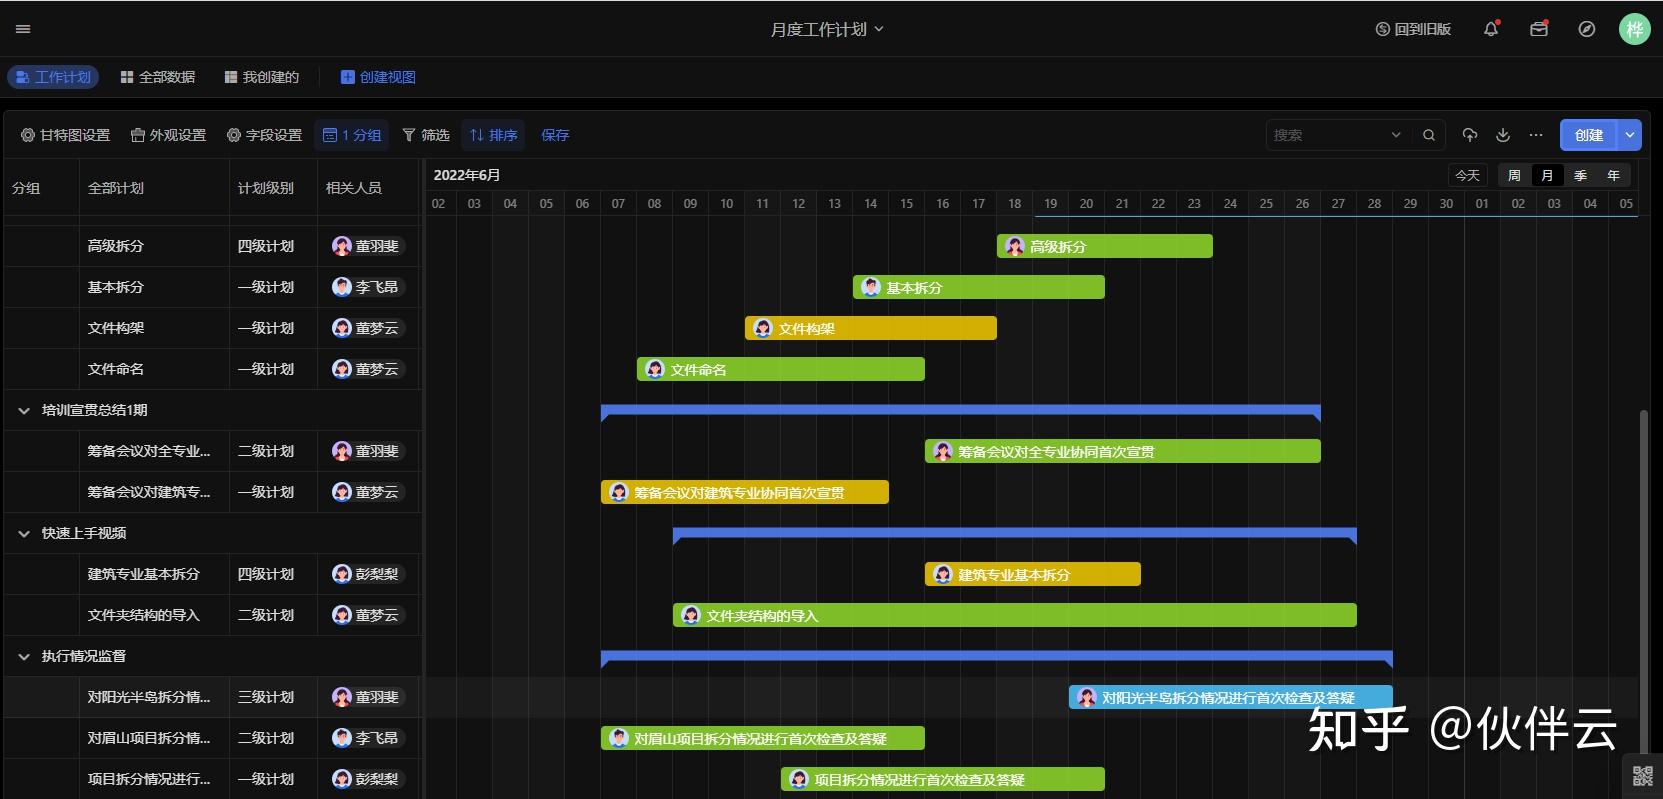Open the dropdown arrow beside 创建 button
Screen dimensions: 1663x799
point(1630,135)
